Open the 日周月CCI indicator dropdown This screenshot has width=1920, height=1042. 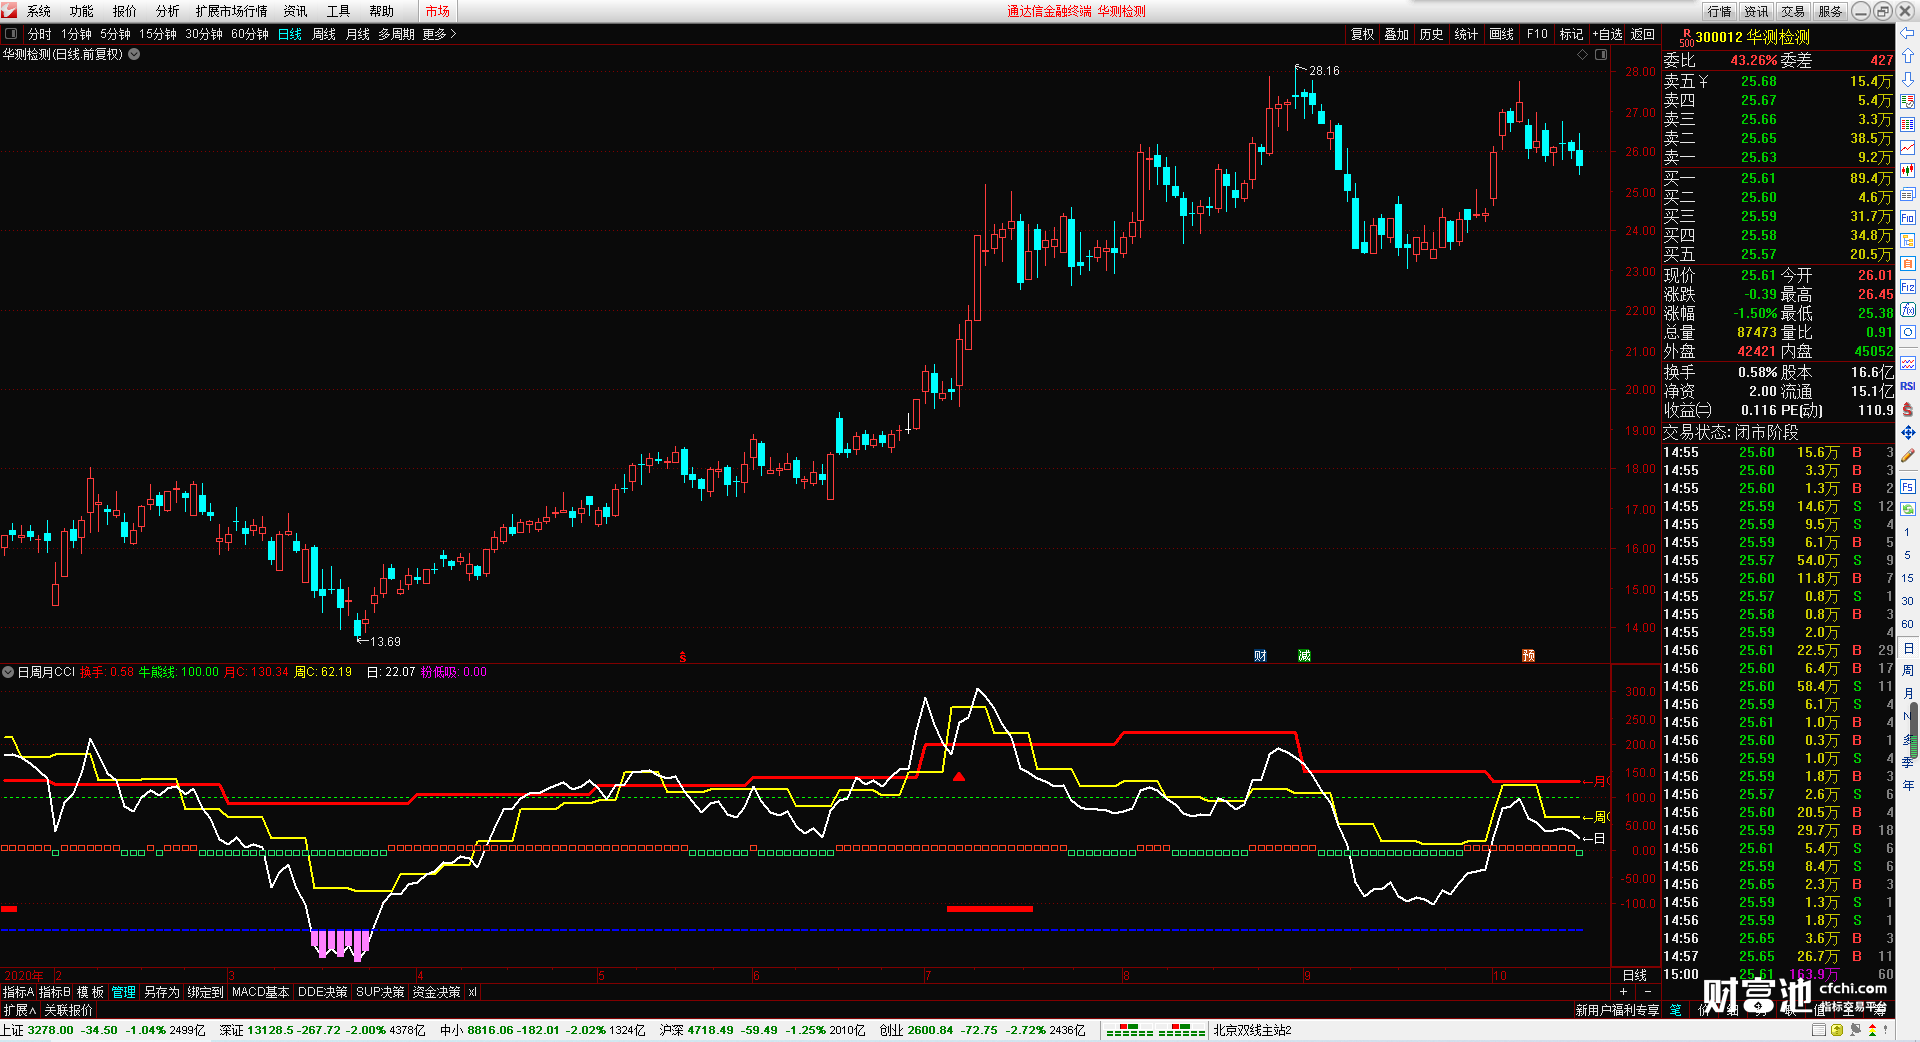pyautogui.click(x=8, y=672)
